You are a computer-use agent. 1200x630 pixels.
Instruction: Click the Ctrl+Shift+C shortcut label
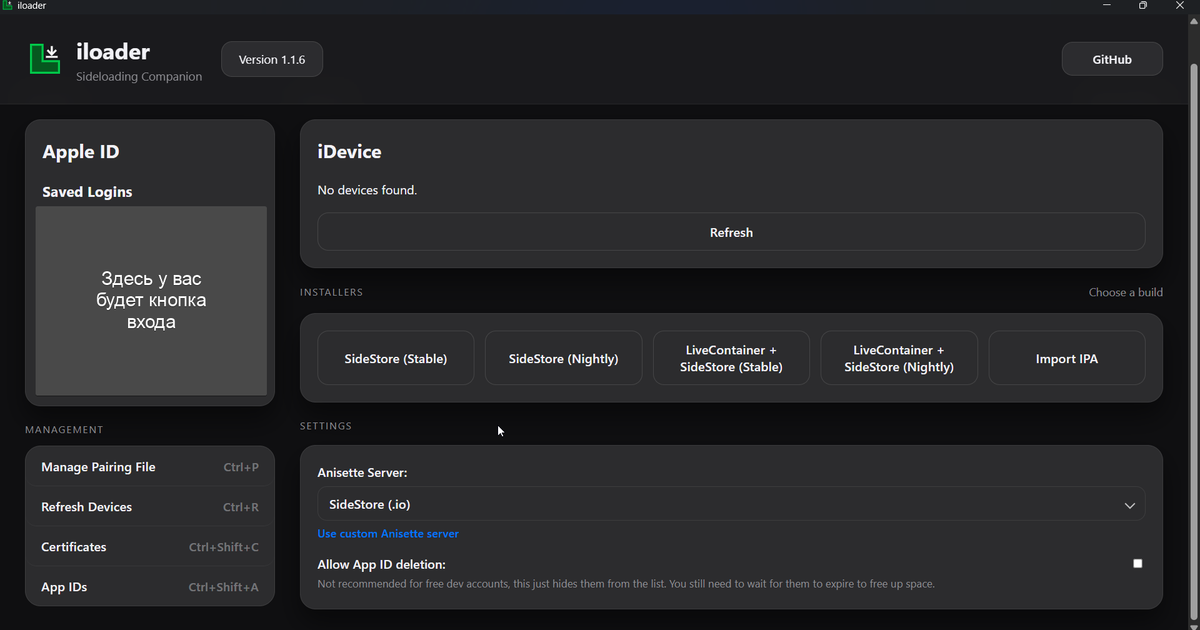224,547
